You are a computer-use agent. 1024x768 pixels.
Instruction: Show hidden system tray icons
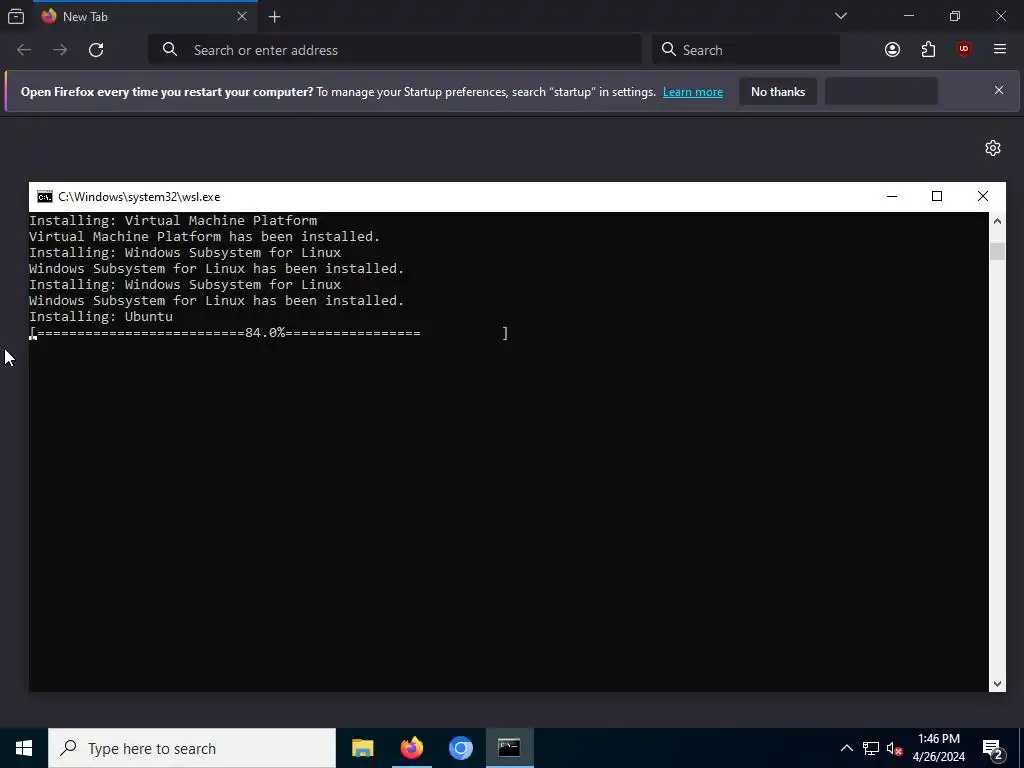pos(846,748)
